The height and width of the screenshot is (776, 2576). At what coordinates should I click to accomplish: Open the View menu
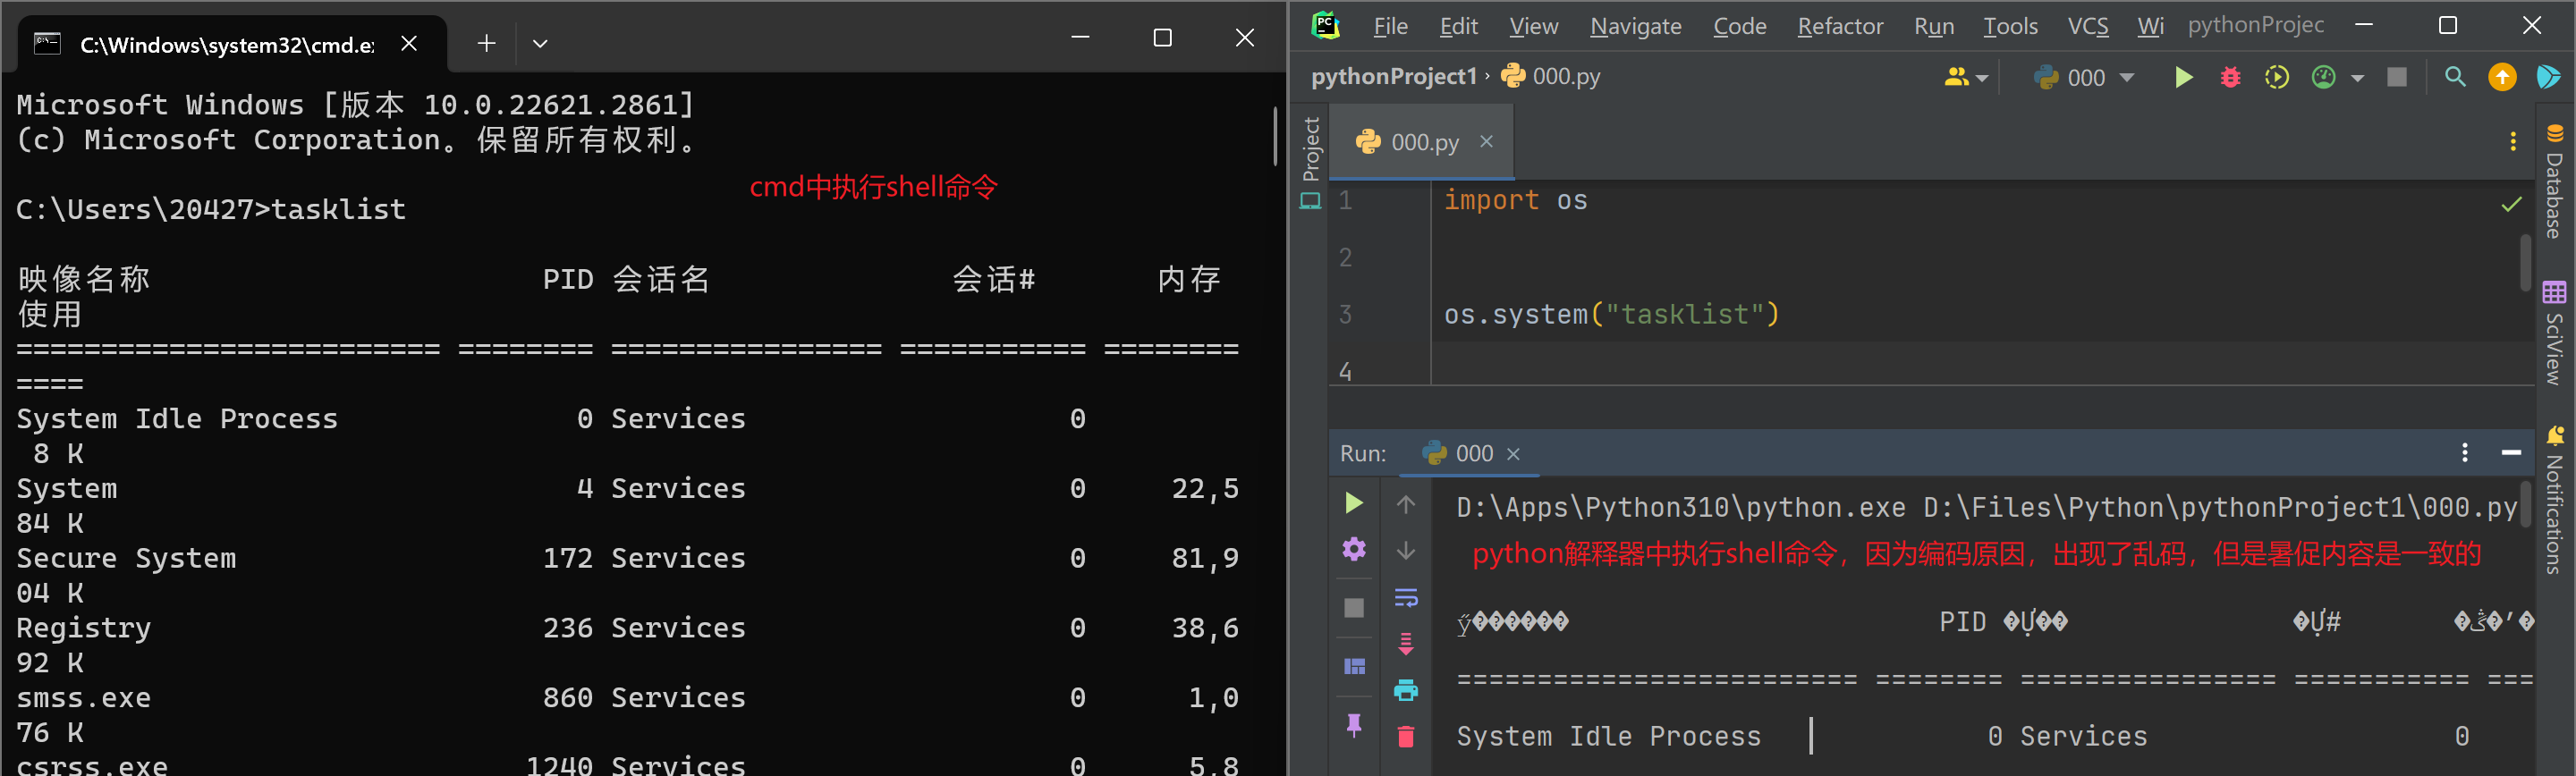click(1533, 26)
